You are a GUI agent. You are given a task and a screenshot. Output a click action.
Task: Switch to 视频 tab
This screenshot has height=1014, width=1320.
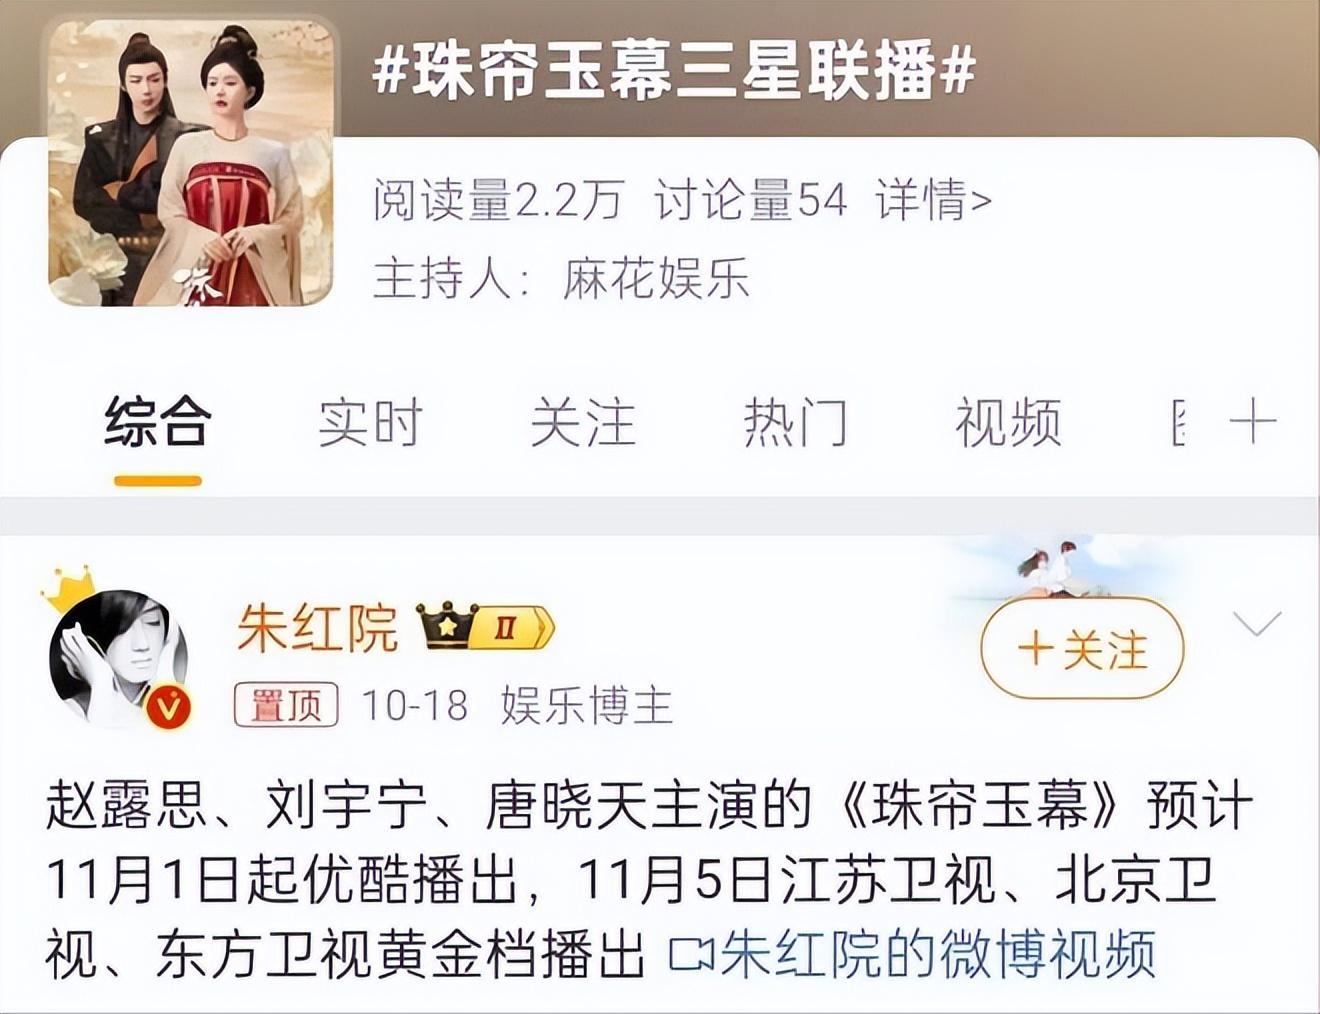(x=1008, y=422)
